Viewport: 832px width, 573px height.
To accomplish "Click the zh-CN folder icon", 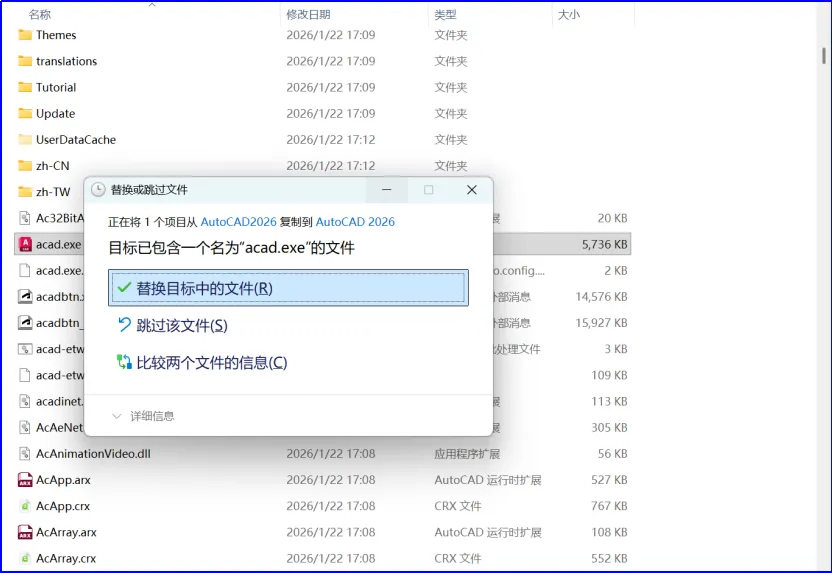I will tap(25, 166).
